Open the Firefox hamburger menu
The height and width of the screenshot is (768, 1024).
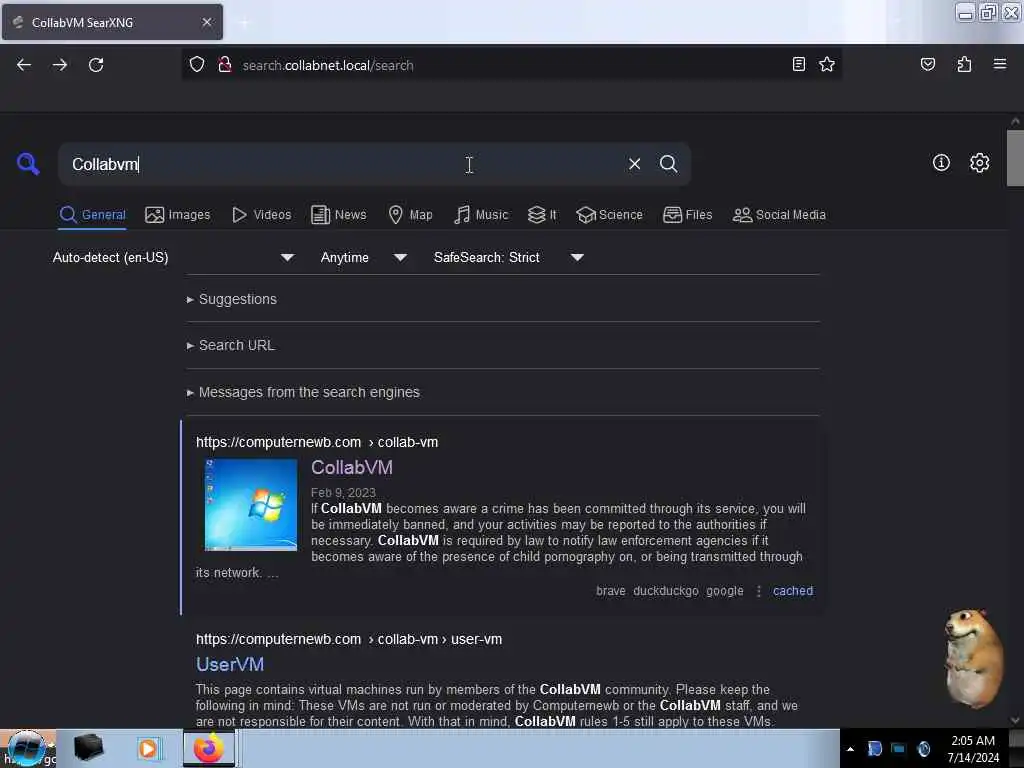1000,64
